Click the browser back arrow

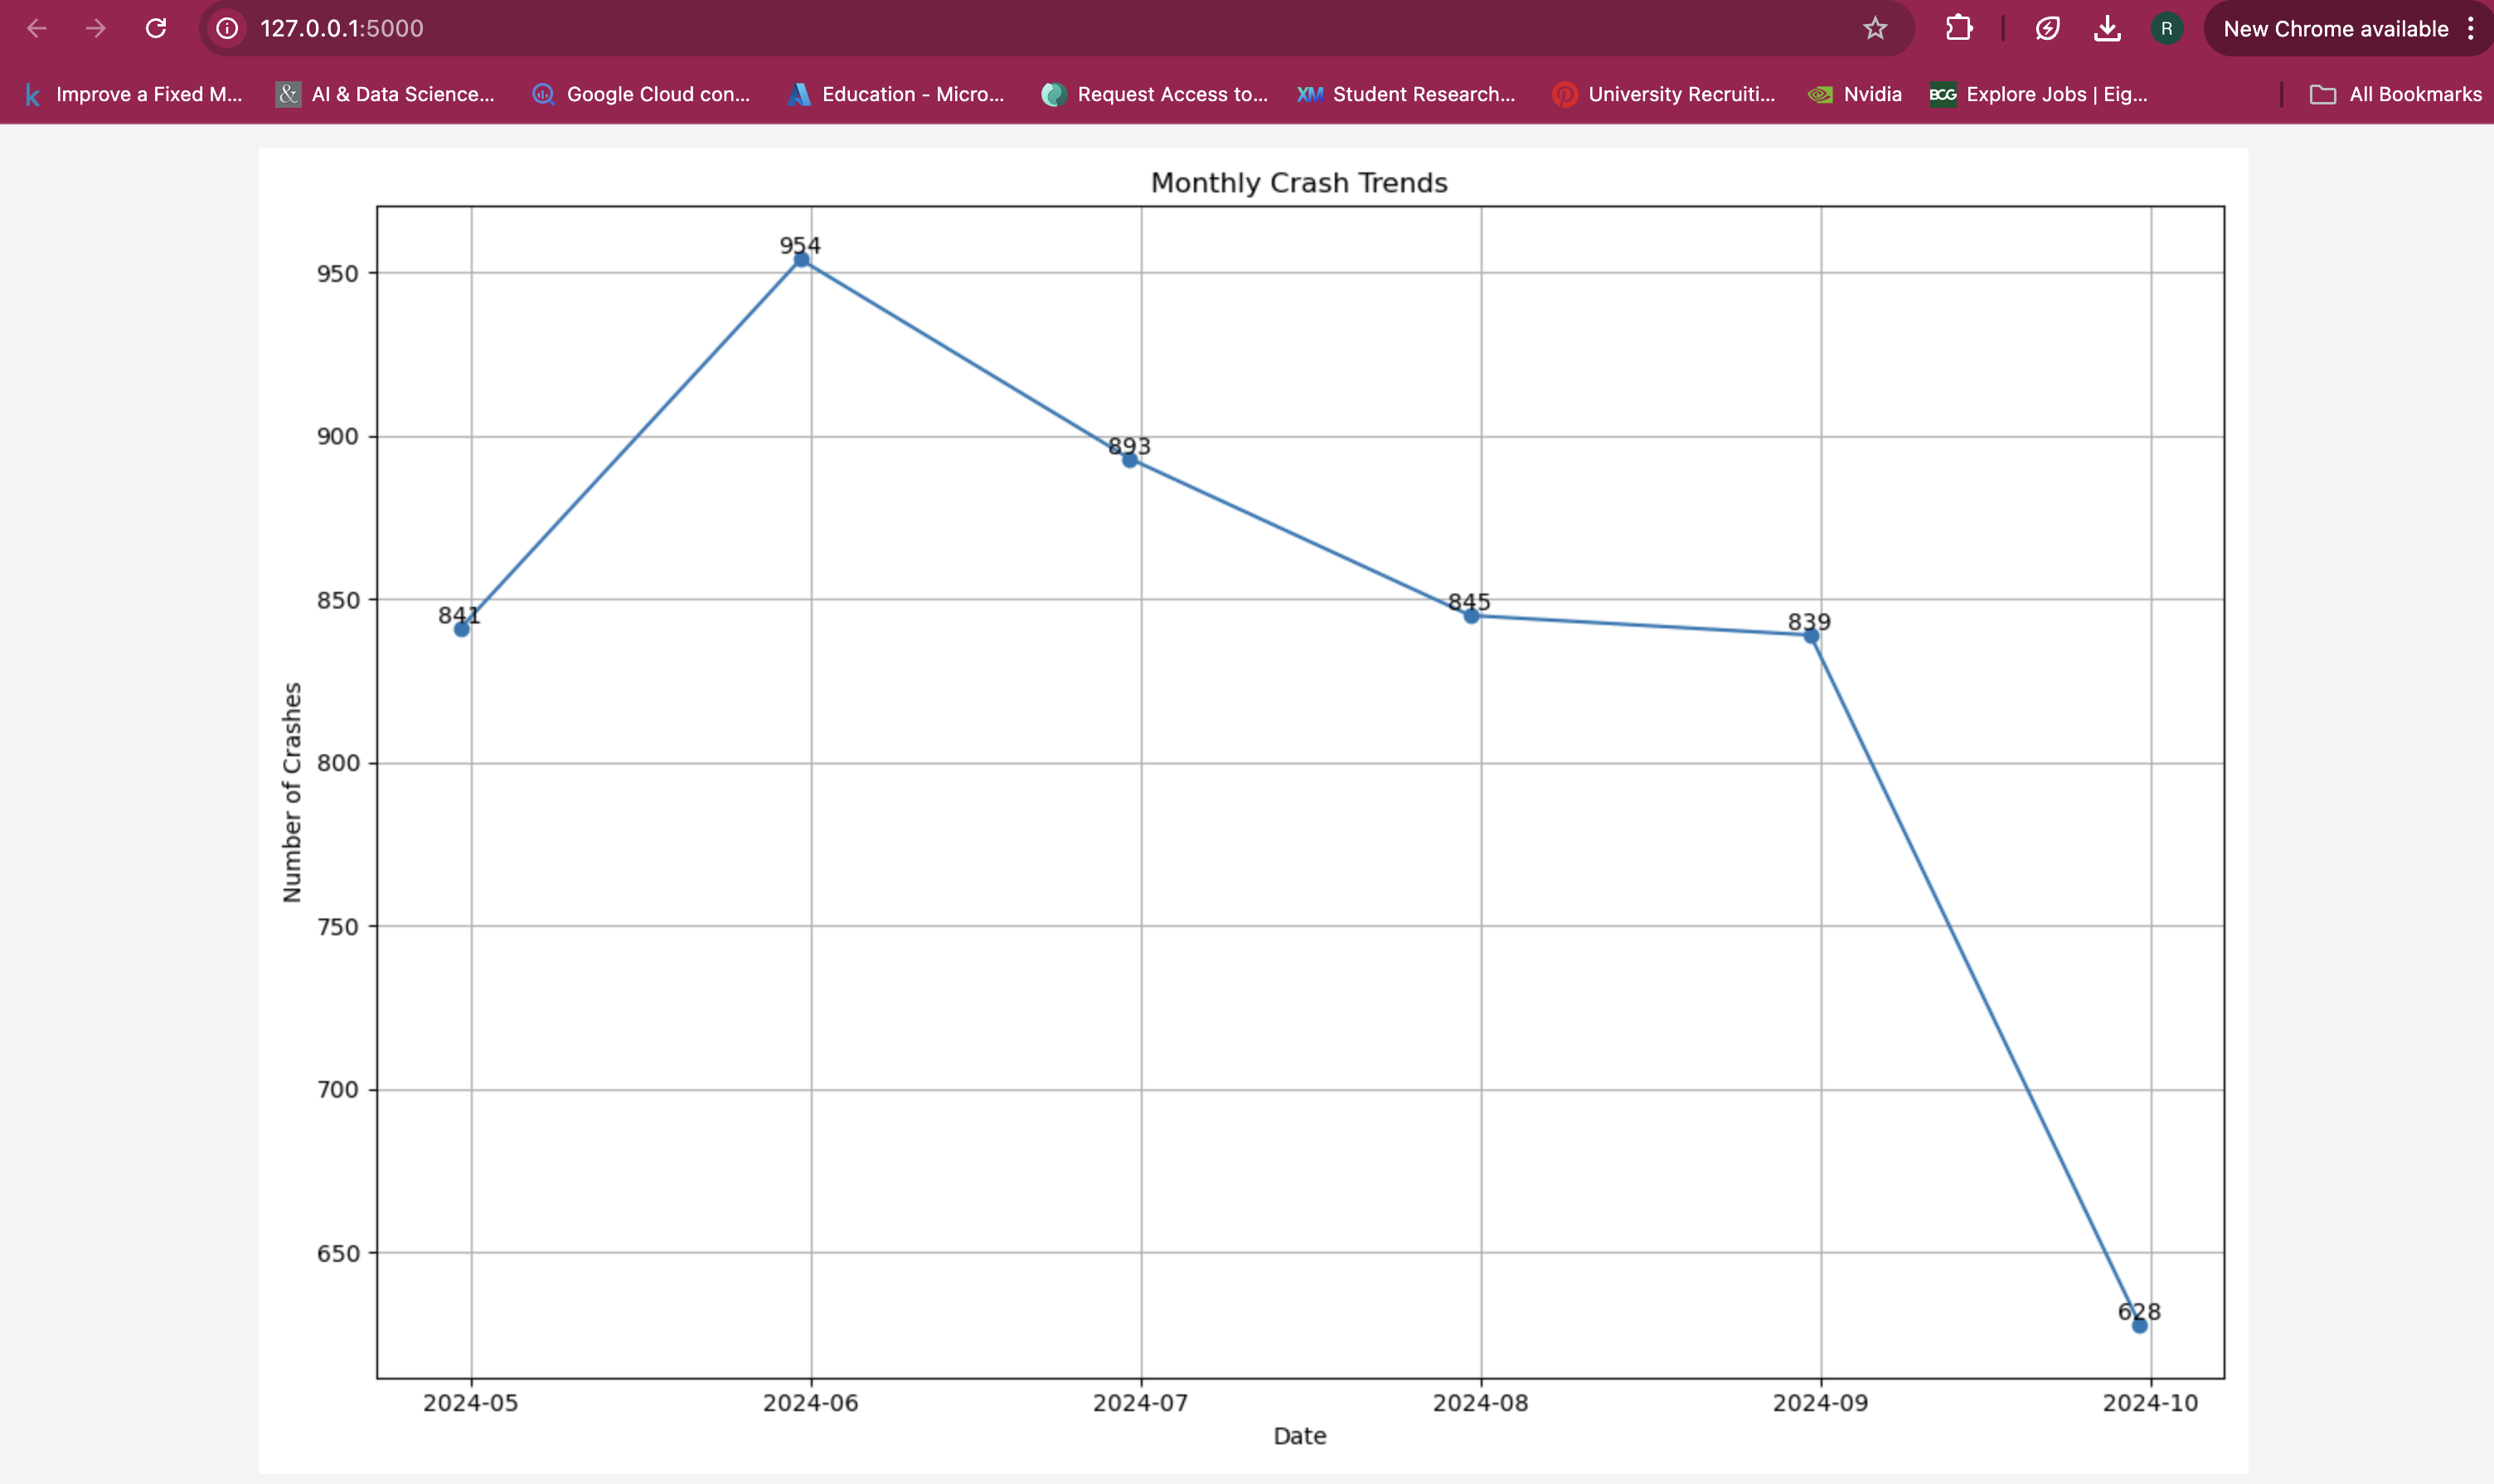[x=37, y=28]
